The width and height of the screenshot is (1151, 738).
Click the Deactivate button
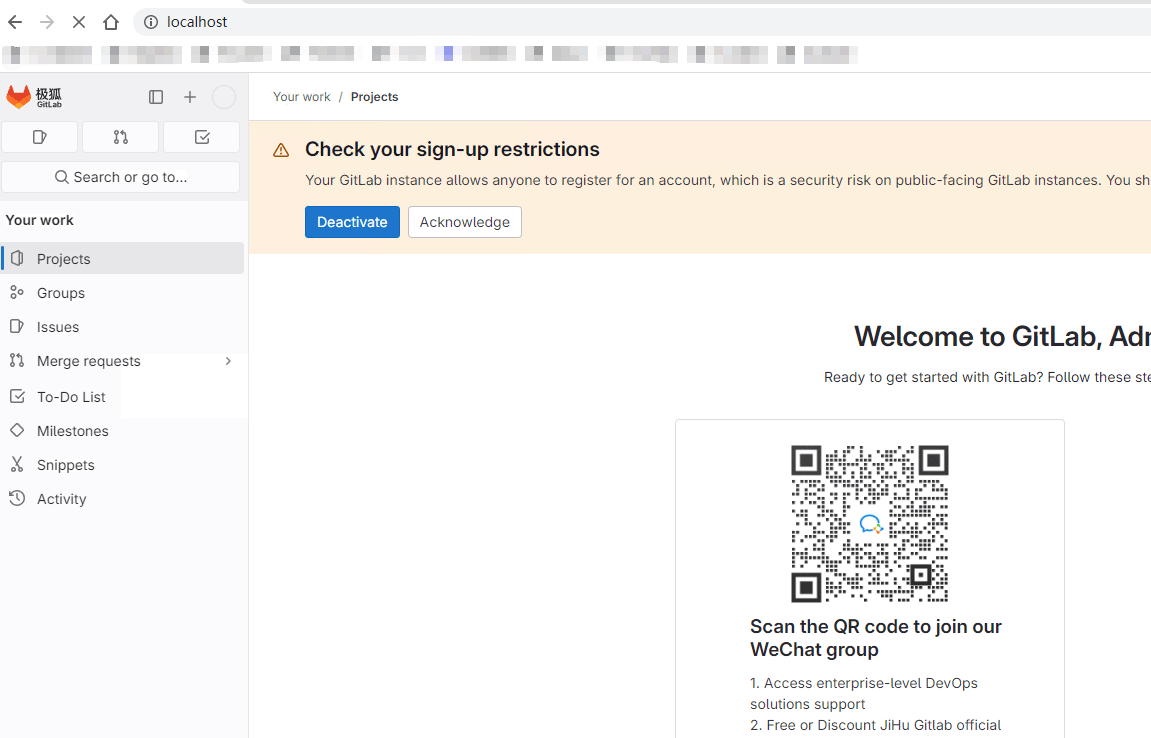[352, 222]
